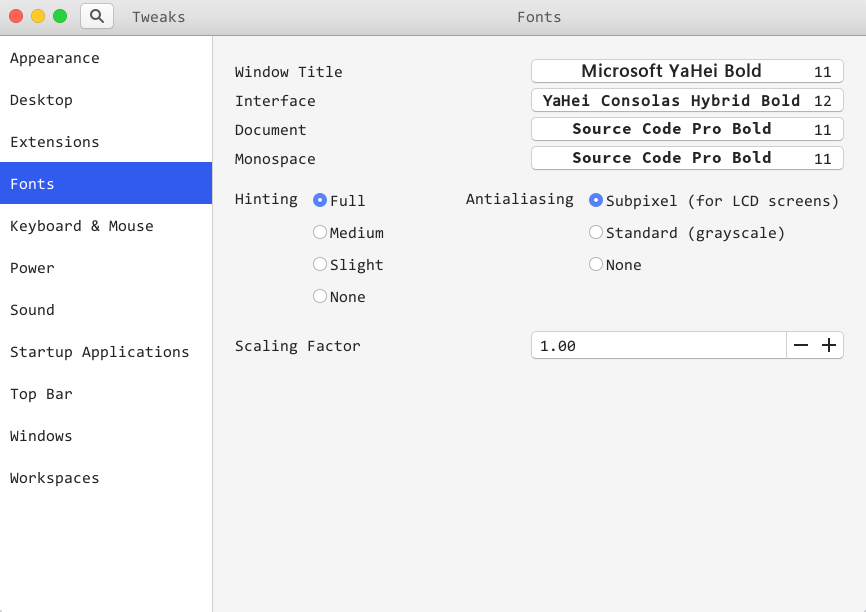Open the Monospace font chooser
The width and height of the screenshot is (866, 612).
[x=687, y=159]
